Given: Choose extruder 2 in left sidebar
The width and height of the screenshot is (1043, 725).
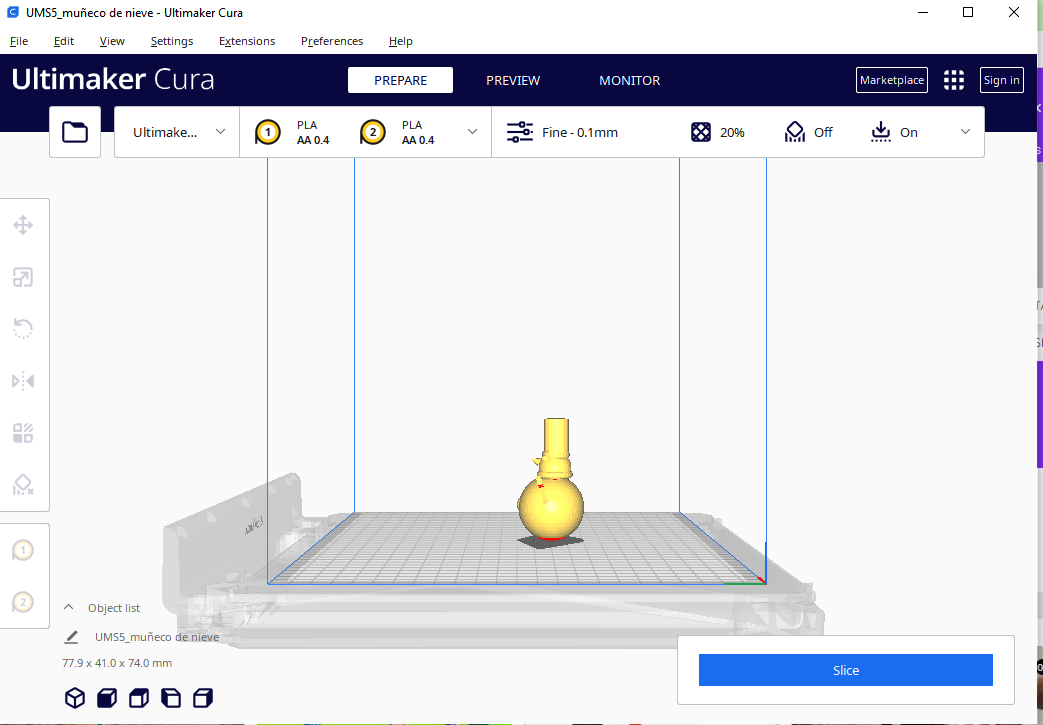Looking at the screenshot, I should tap(23, 602).
